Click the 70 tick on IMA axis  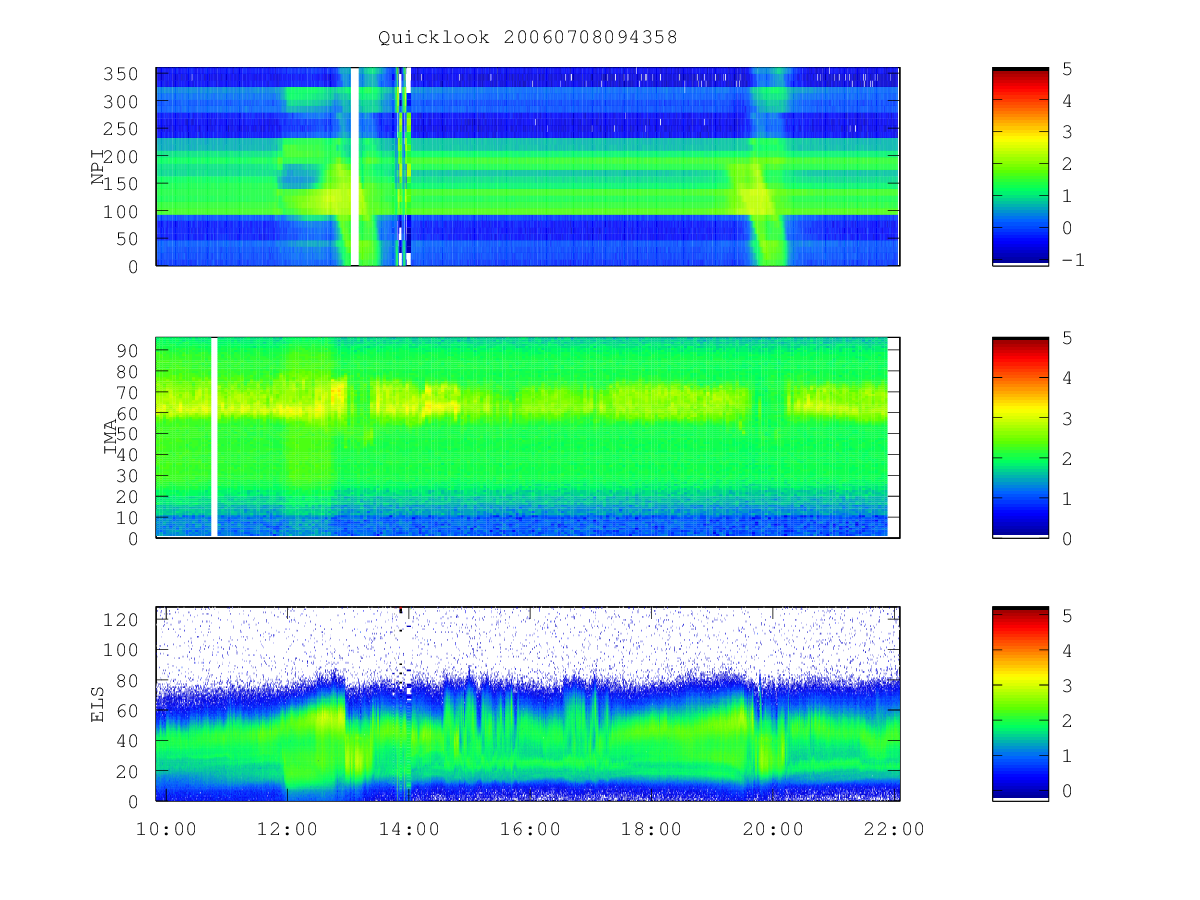click(129, 392)
